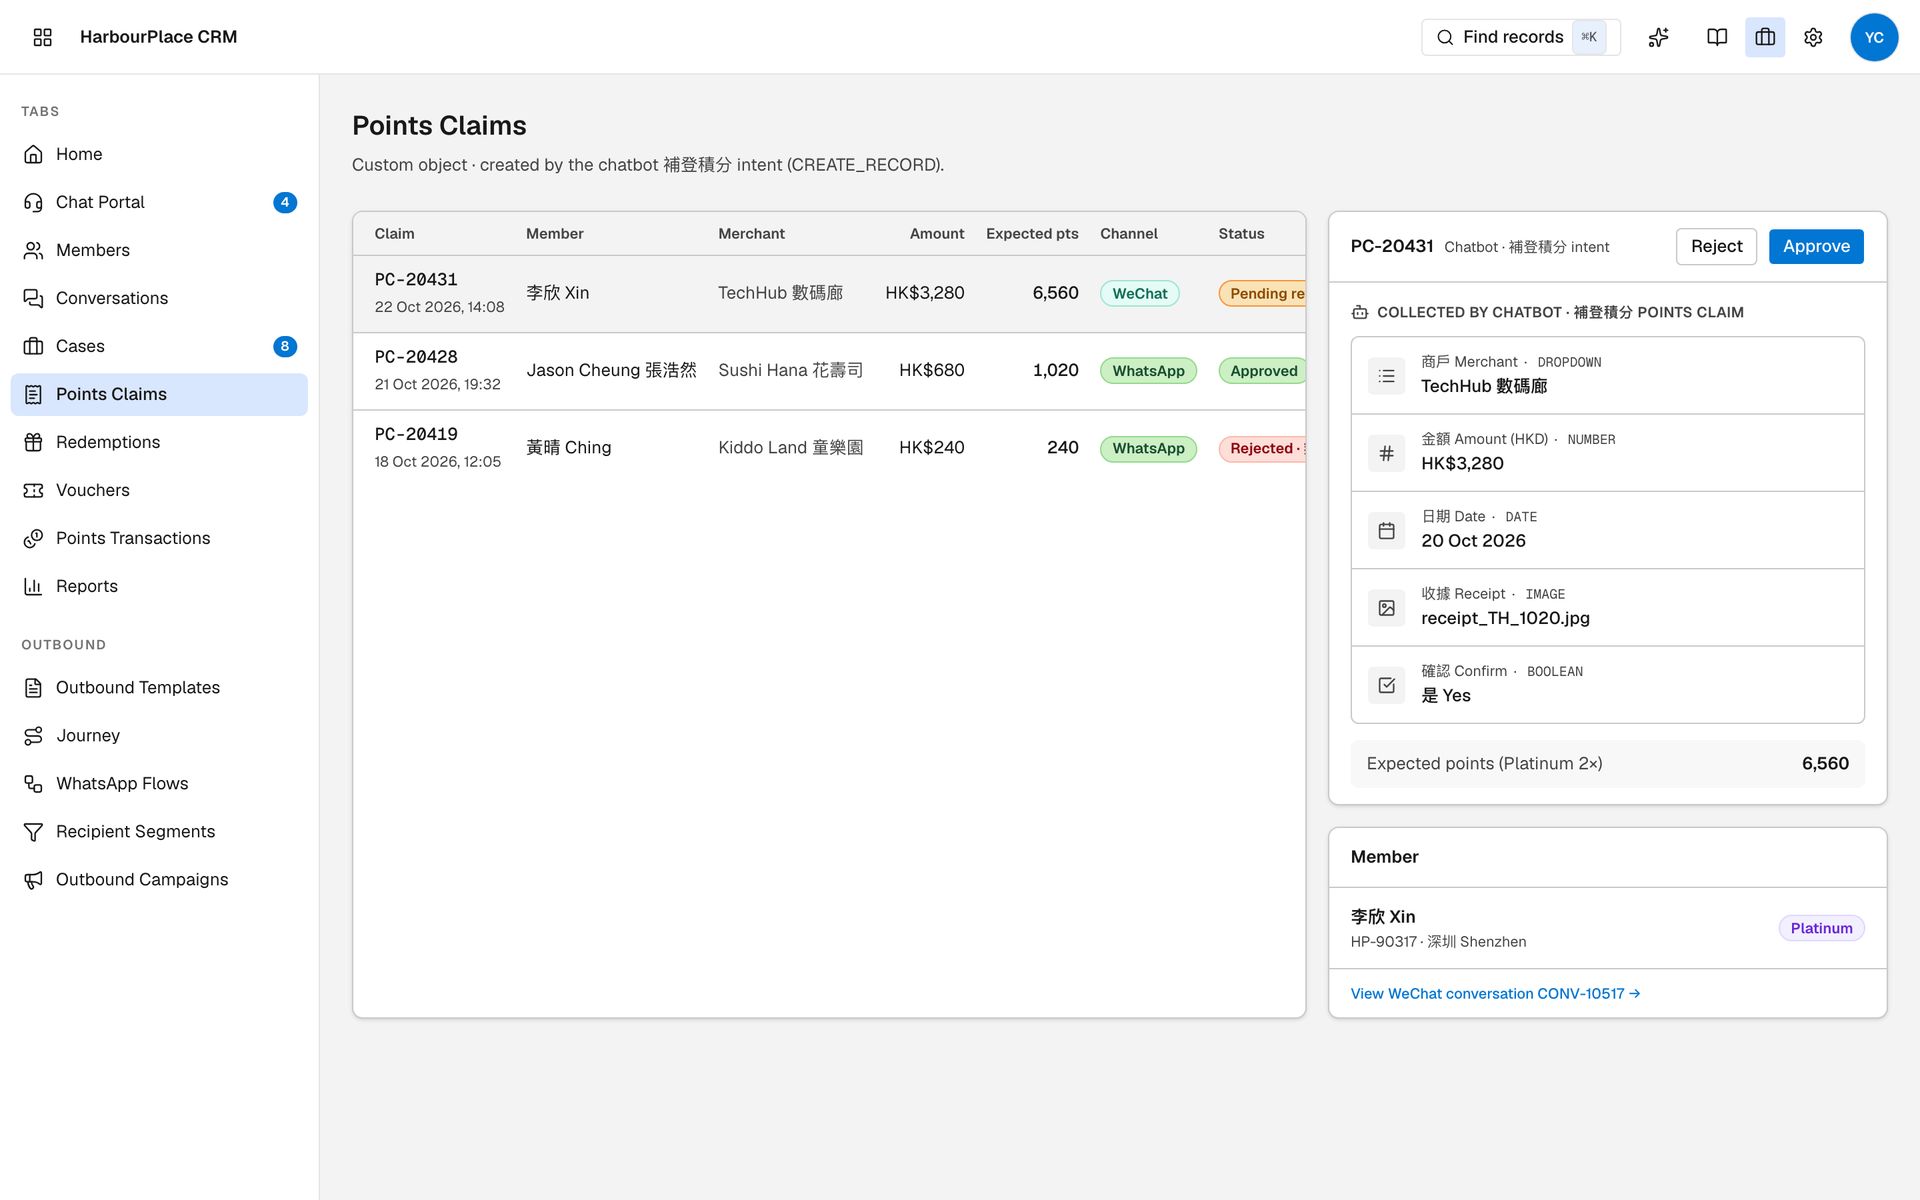The height and width of the screenshot is (1200, 1920).
Task: Click the WeChat channel badge
Action: (1139, 293)
